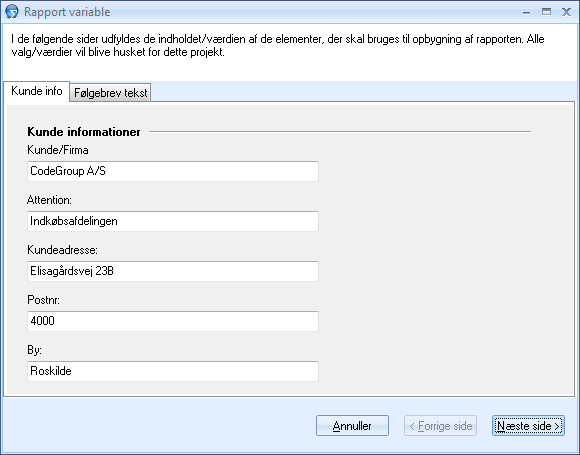Screen dimensions: 580x455
Task: Click into the Postnr field
Action: click(173, 321)
